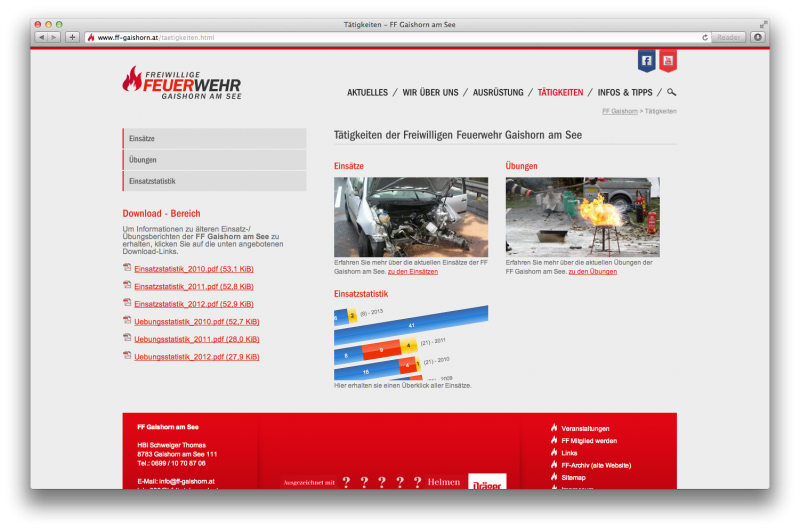Image resolution: width=800 pixels, height=531 pixels.
Task: Click FF Gaishorn breadcrumb link
Action: tap(620, 111)
